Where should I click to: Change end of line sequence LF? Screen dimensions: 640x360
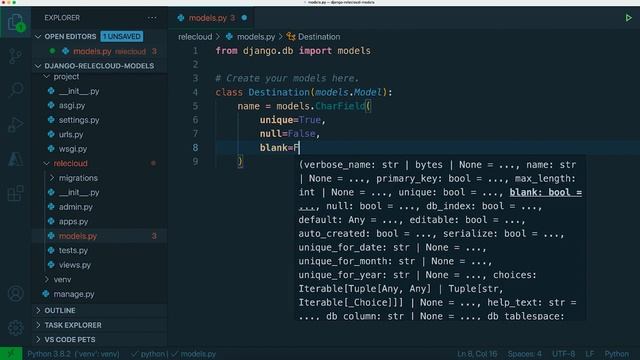(x=589, y=354)
